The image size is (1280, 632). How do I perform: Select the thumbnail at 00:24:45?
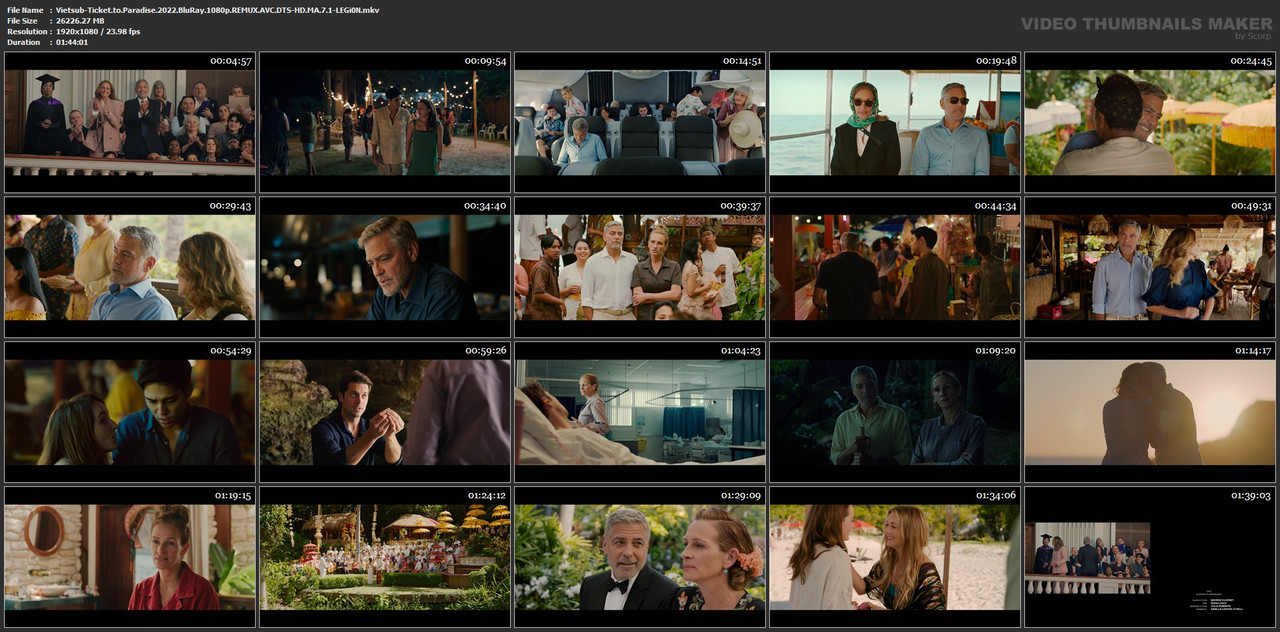(1150, 122)
